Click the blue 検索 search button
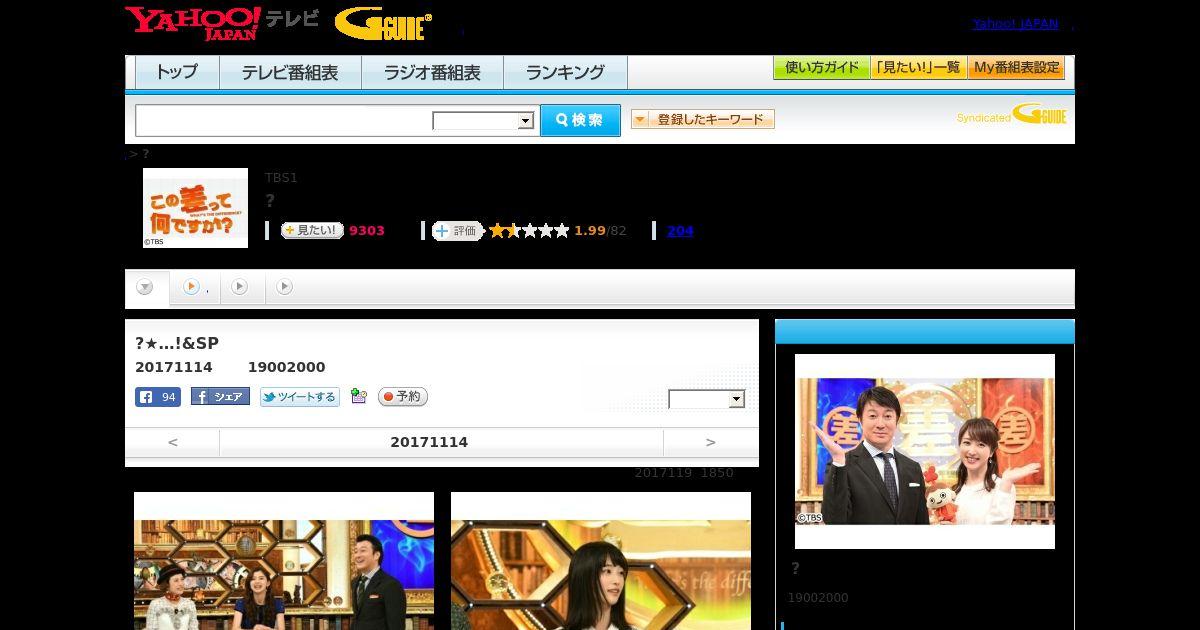The width and height of the screenshot is (1200, 630). pos(580,120)
